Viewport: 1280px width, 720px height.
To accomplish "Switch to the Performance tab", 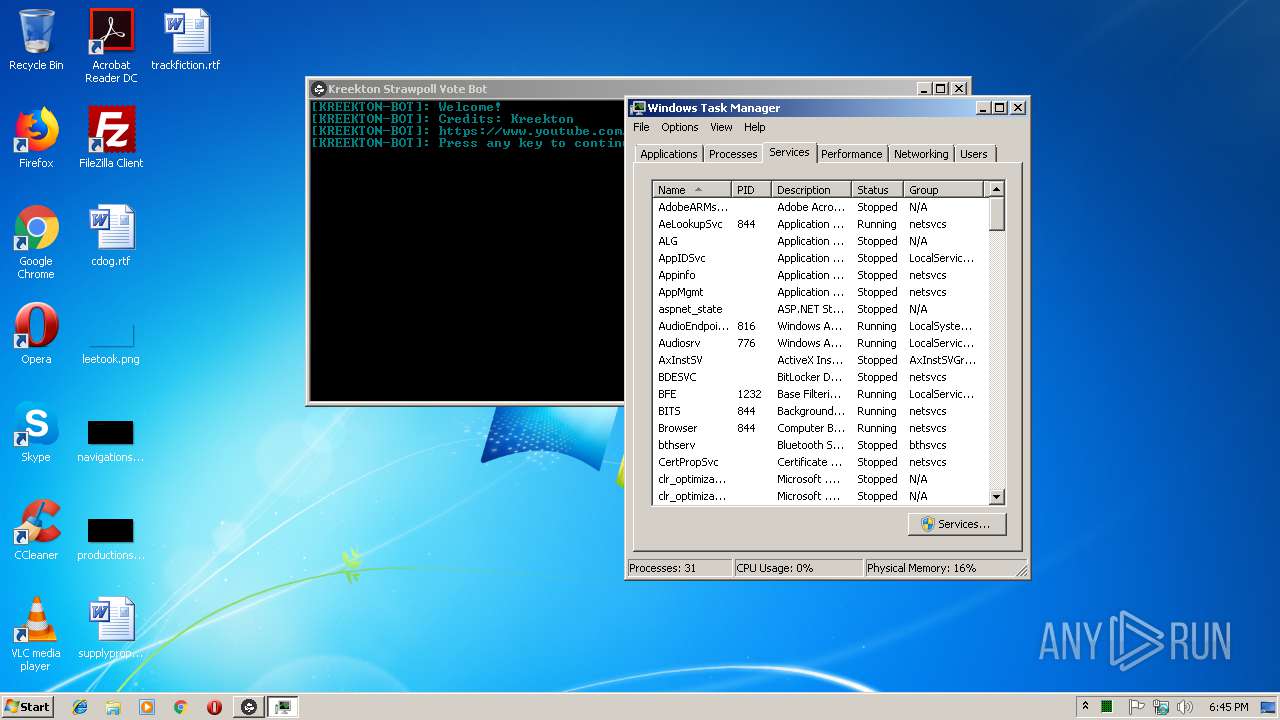I will point(852,154).
